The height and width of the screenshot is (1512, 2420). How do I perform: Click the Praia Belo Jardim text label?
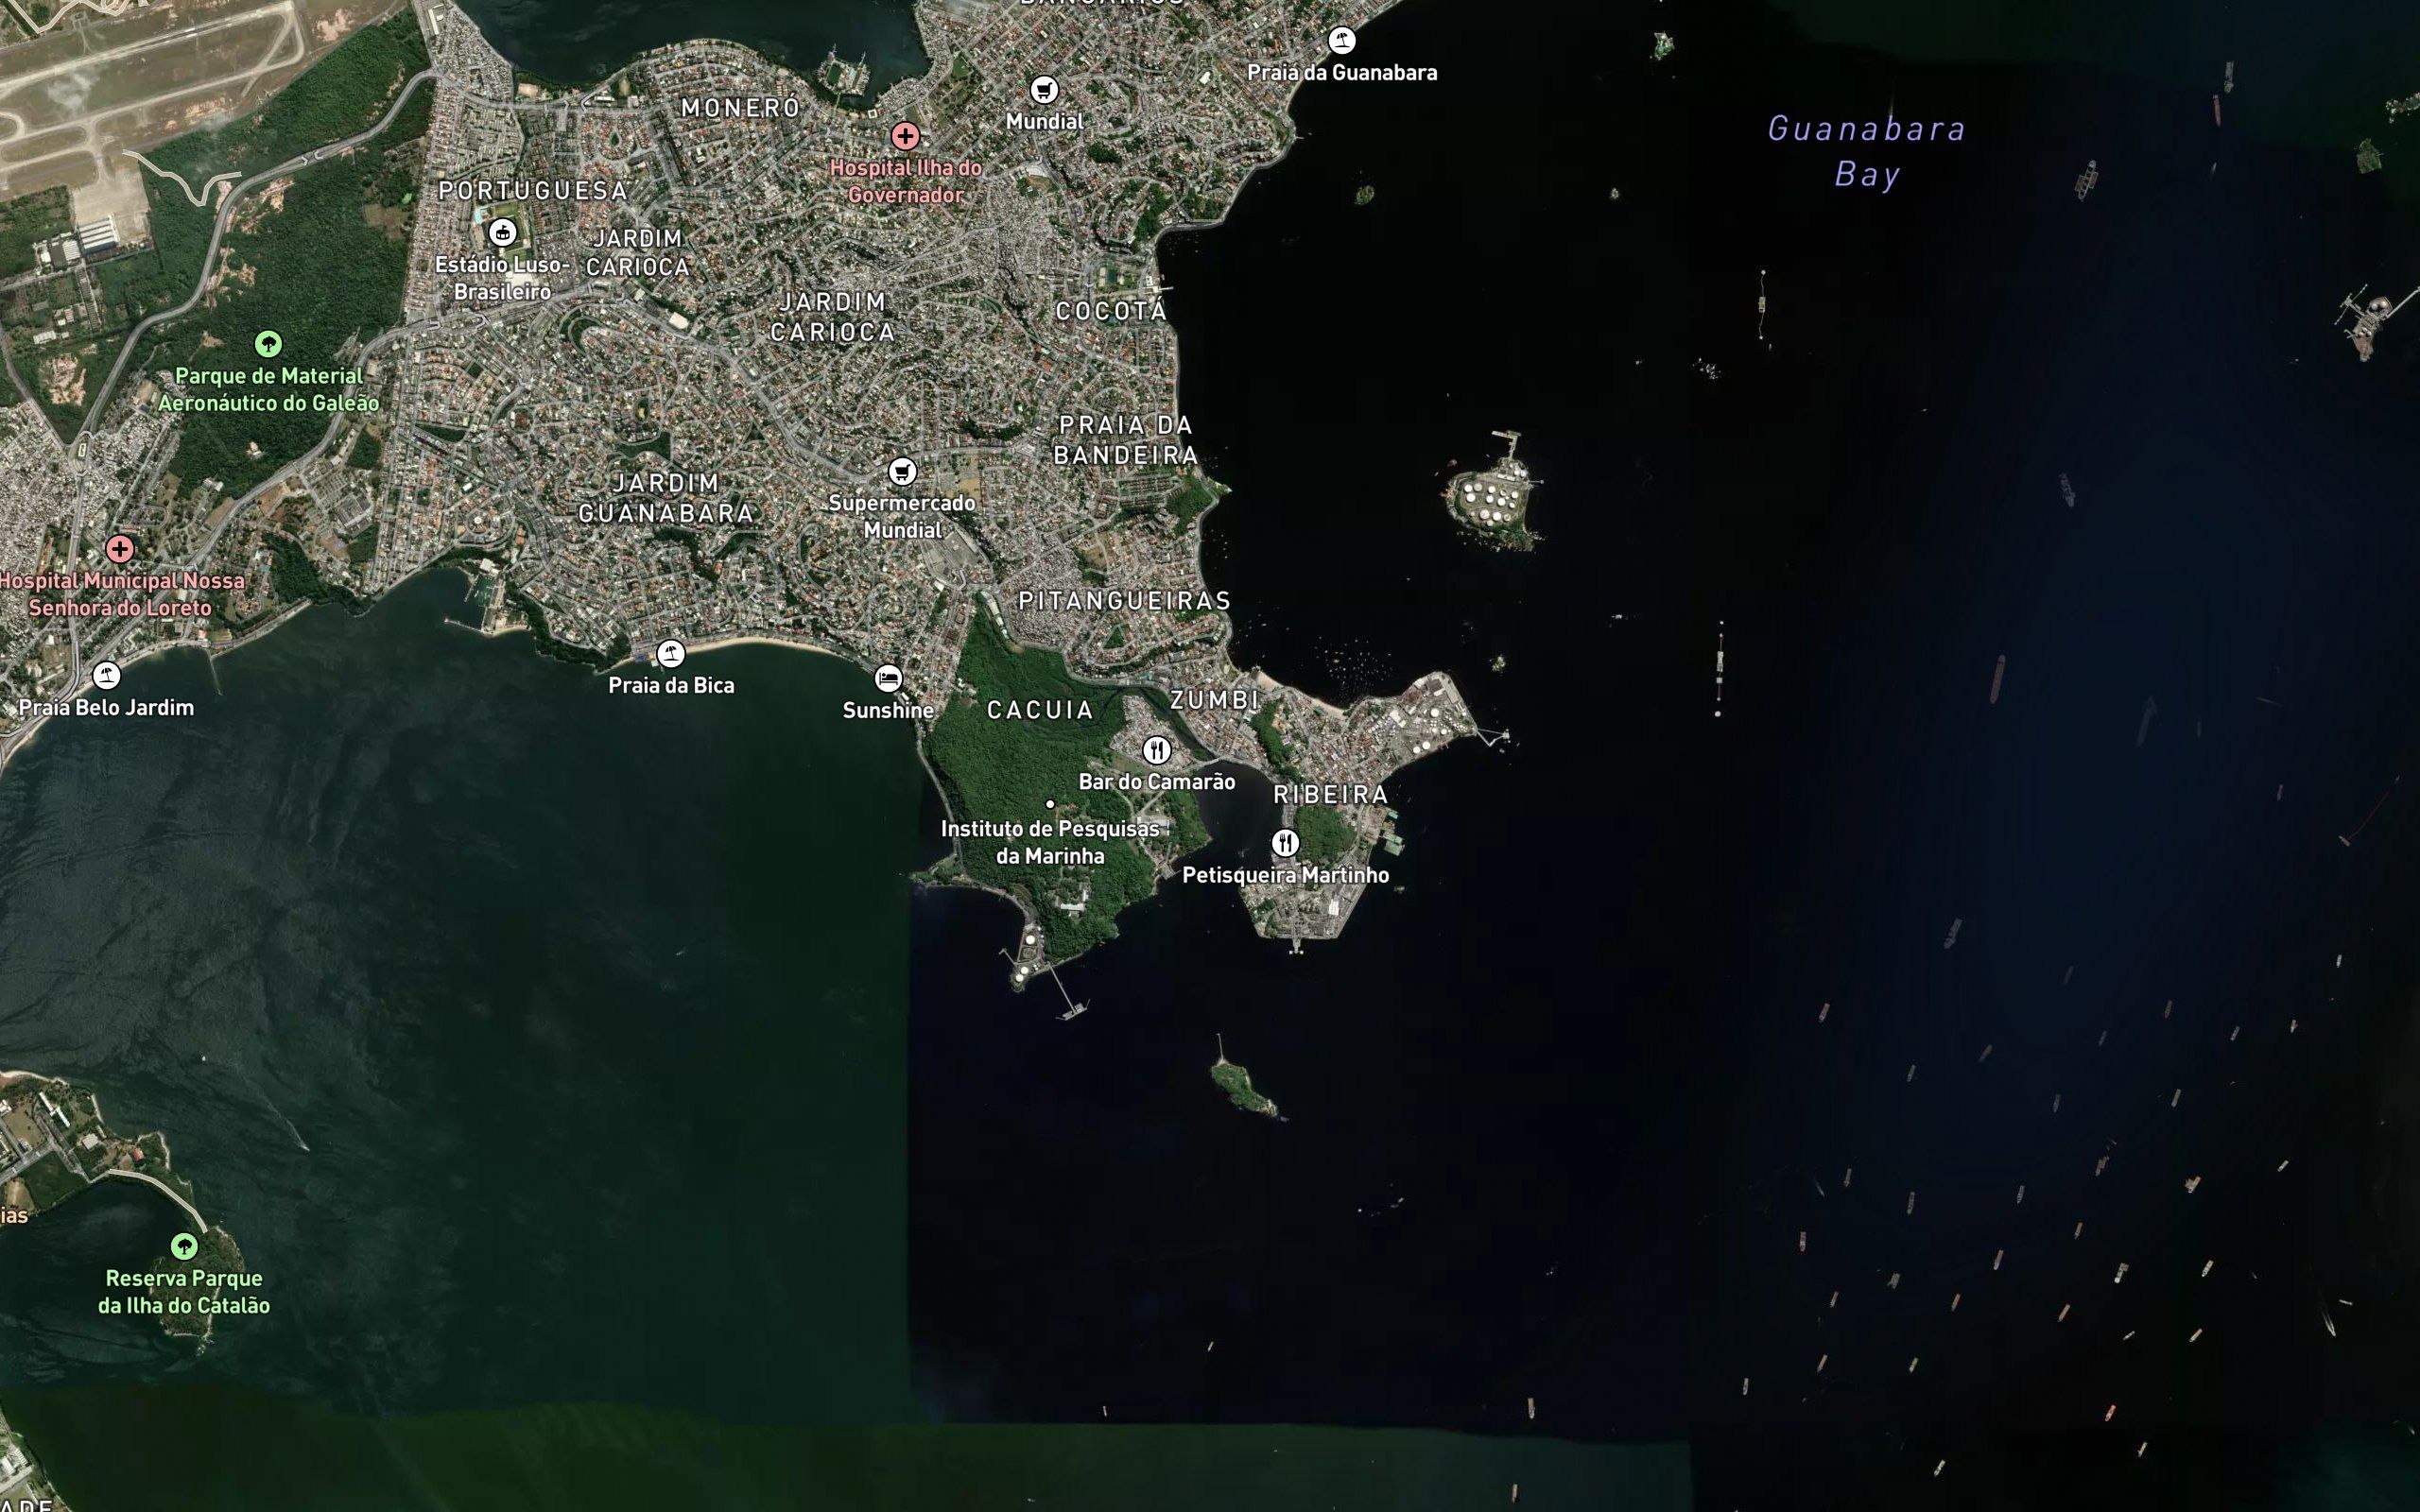[x=106, y=707]
